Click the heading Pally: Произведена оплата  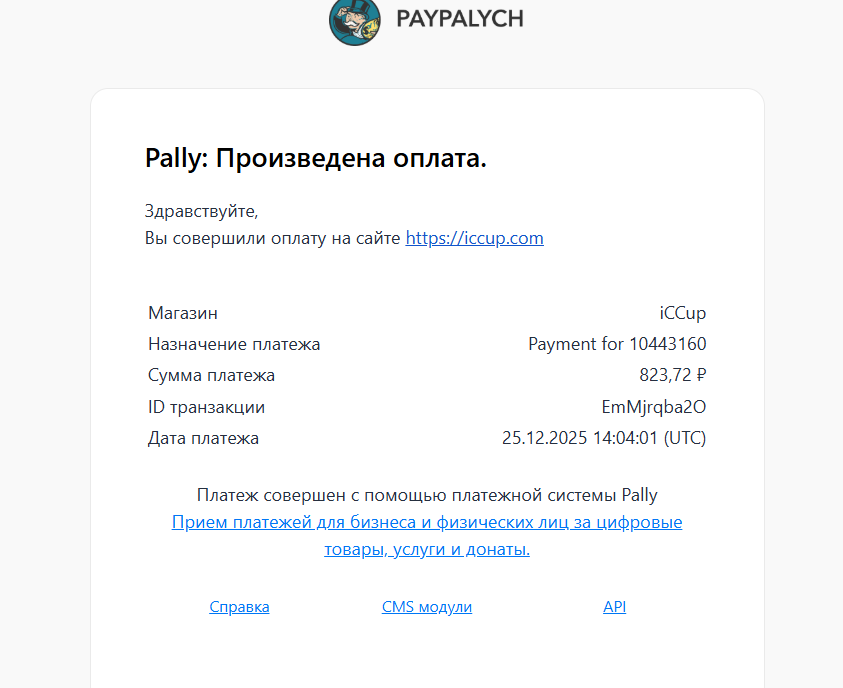point(316,158)
